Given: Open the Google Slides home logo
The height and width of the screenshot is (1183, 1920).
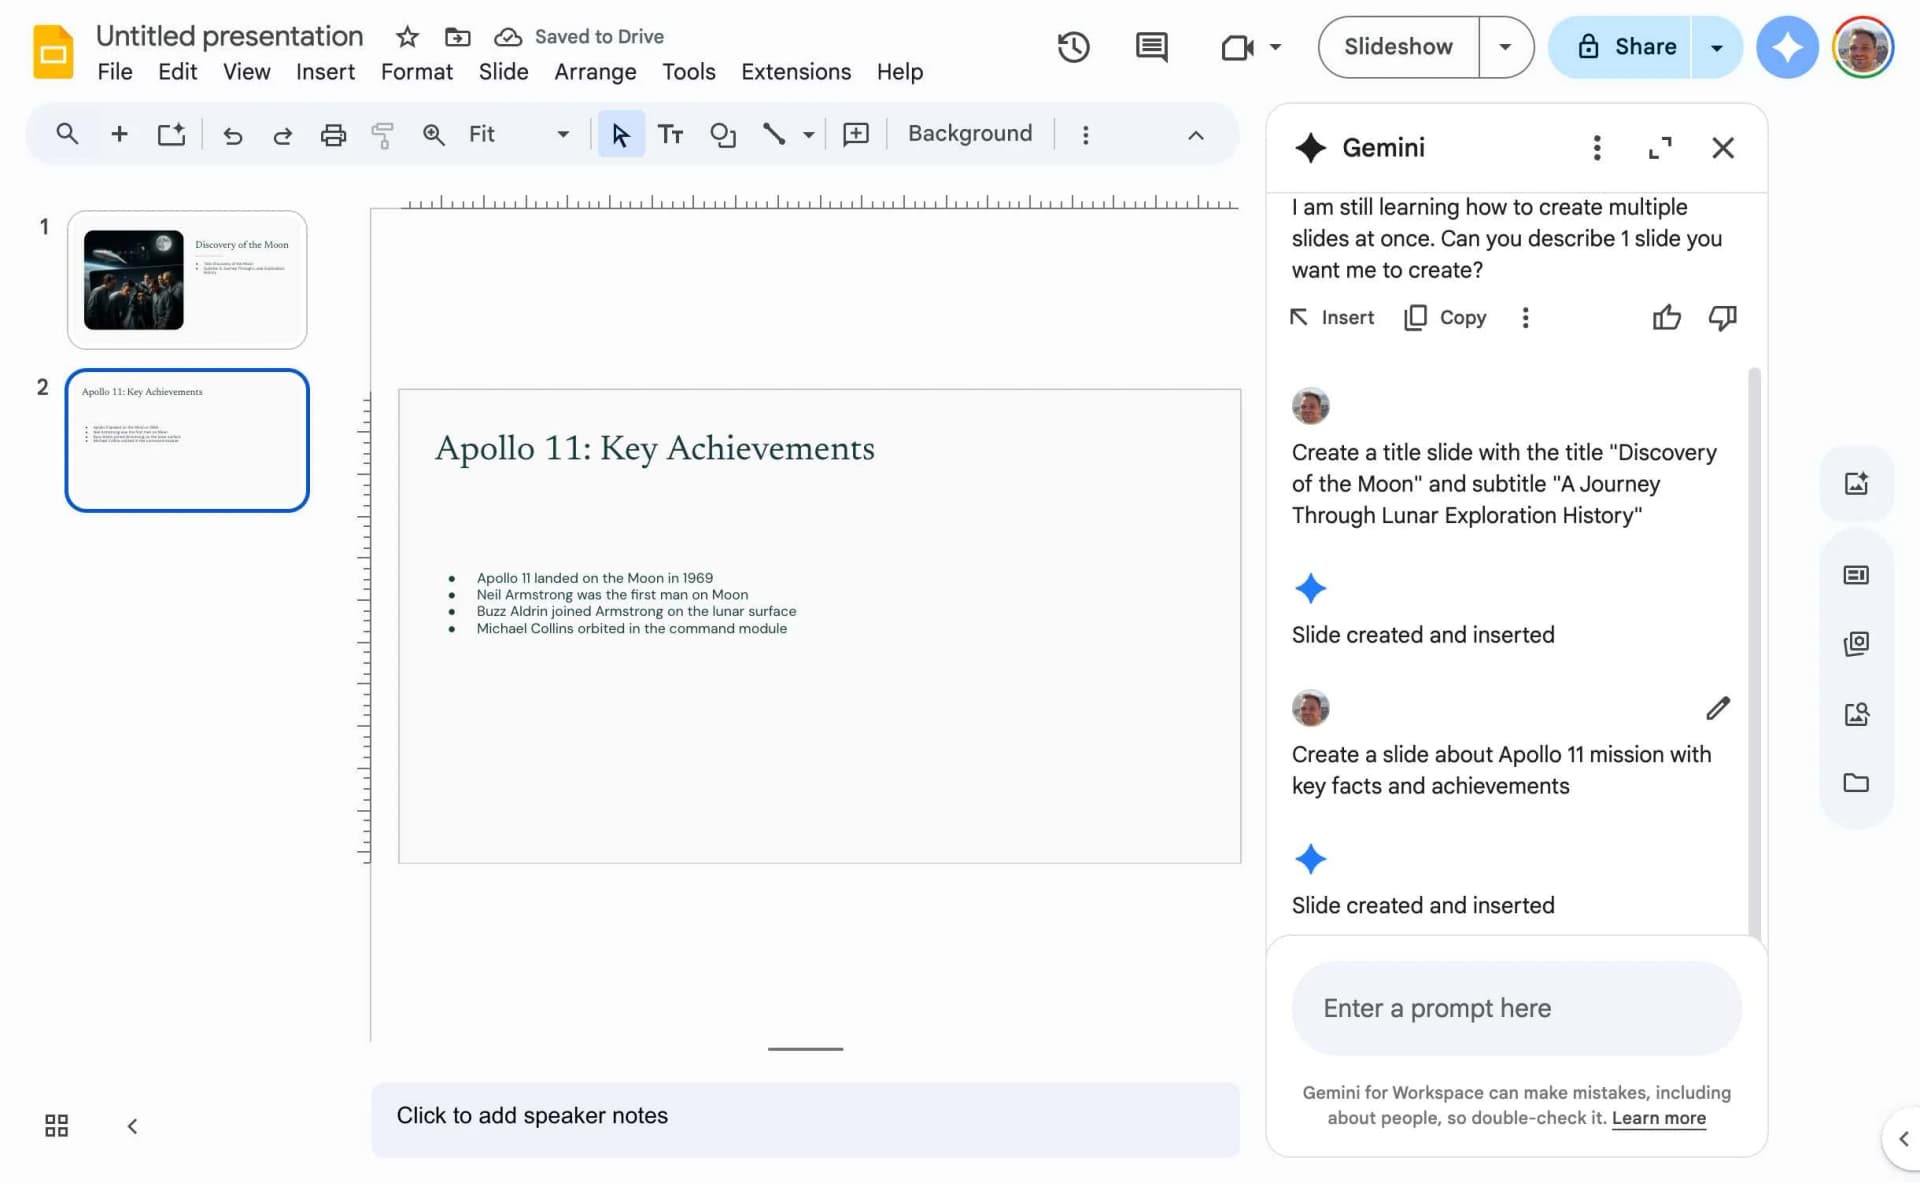Looking at the screenshot, I should click(x=53, y=52).
